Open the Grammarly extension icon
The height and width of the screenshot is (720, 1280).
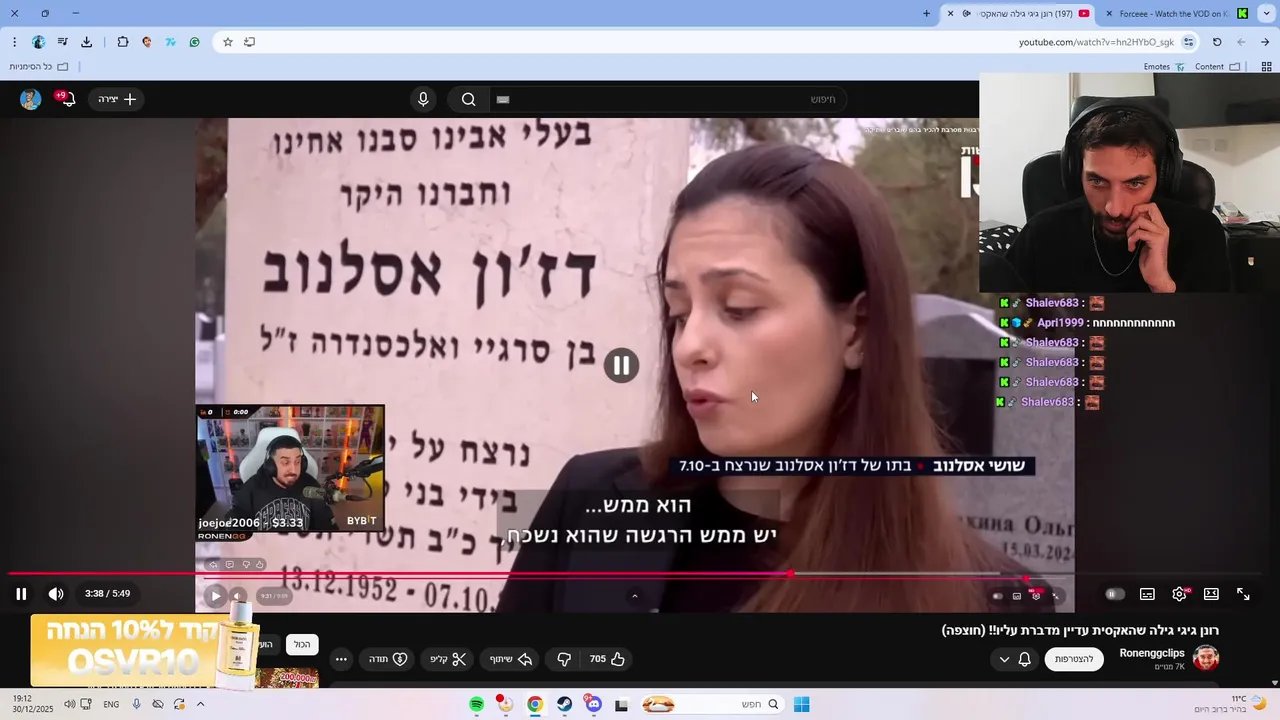coord(194,42)
